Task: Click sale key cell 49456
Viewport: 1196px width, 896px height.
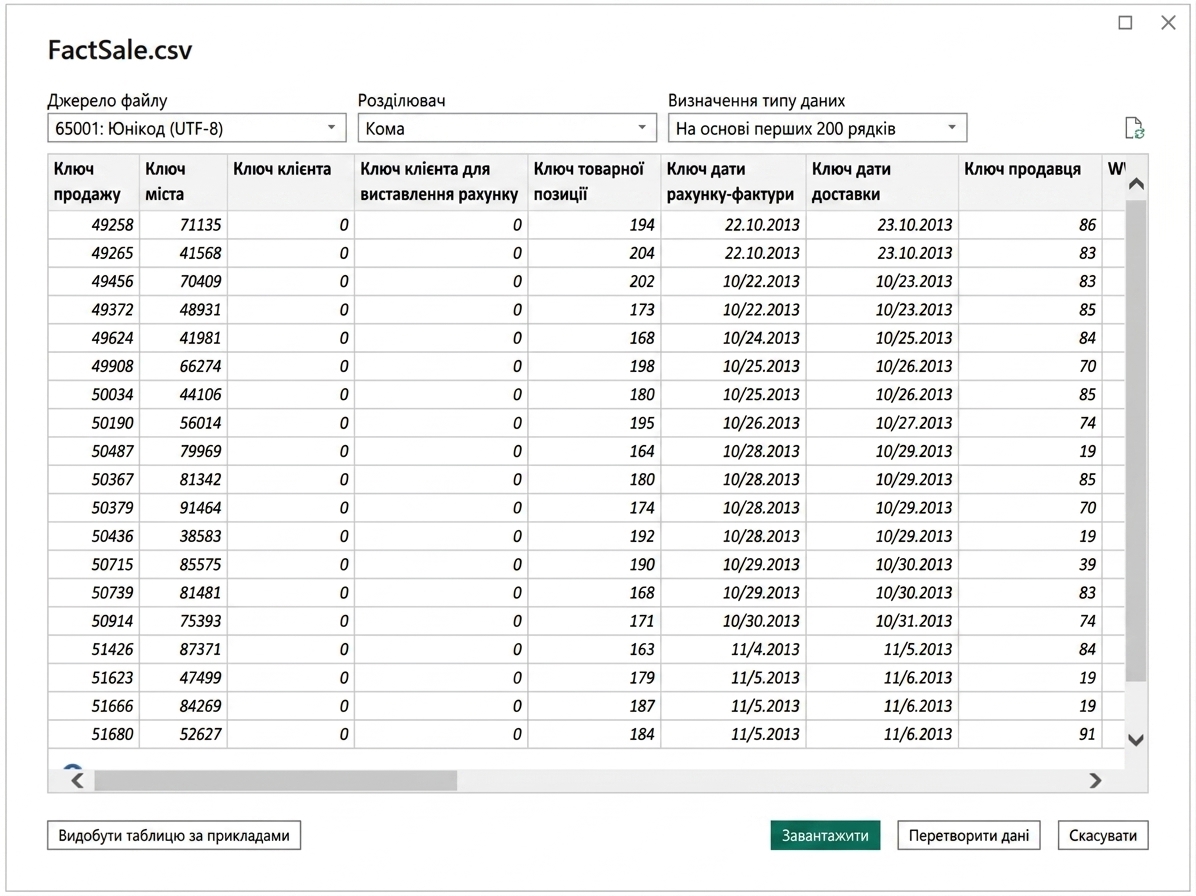Action: (94, 281)
